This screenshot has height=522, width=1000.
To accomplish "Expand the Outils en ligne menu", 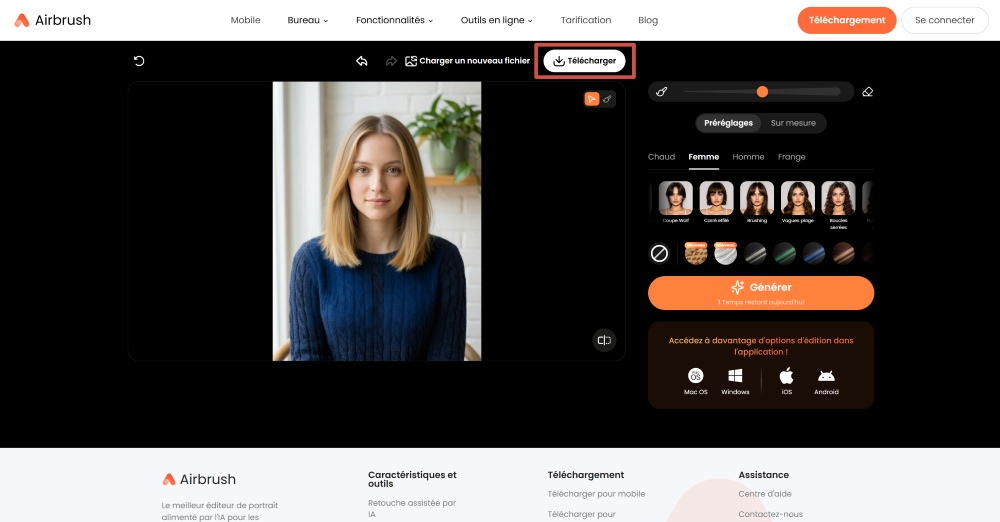I will point(496,20).
